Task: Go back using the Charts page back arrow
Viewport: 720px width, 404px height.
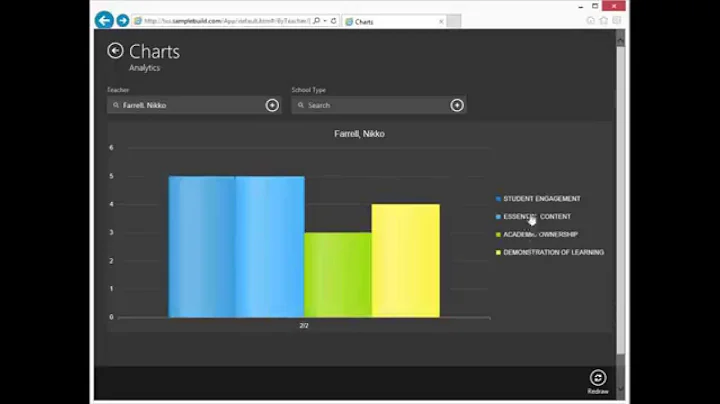Action: pyautogui.click(x=115, y=50)
